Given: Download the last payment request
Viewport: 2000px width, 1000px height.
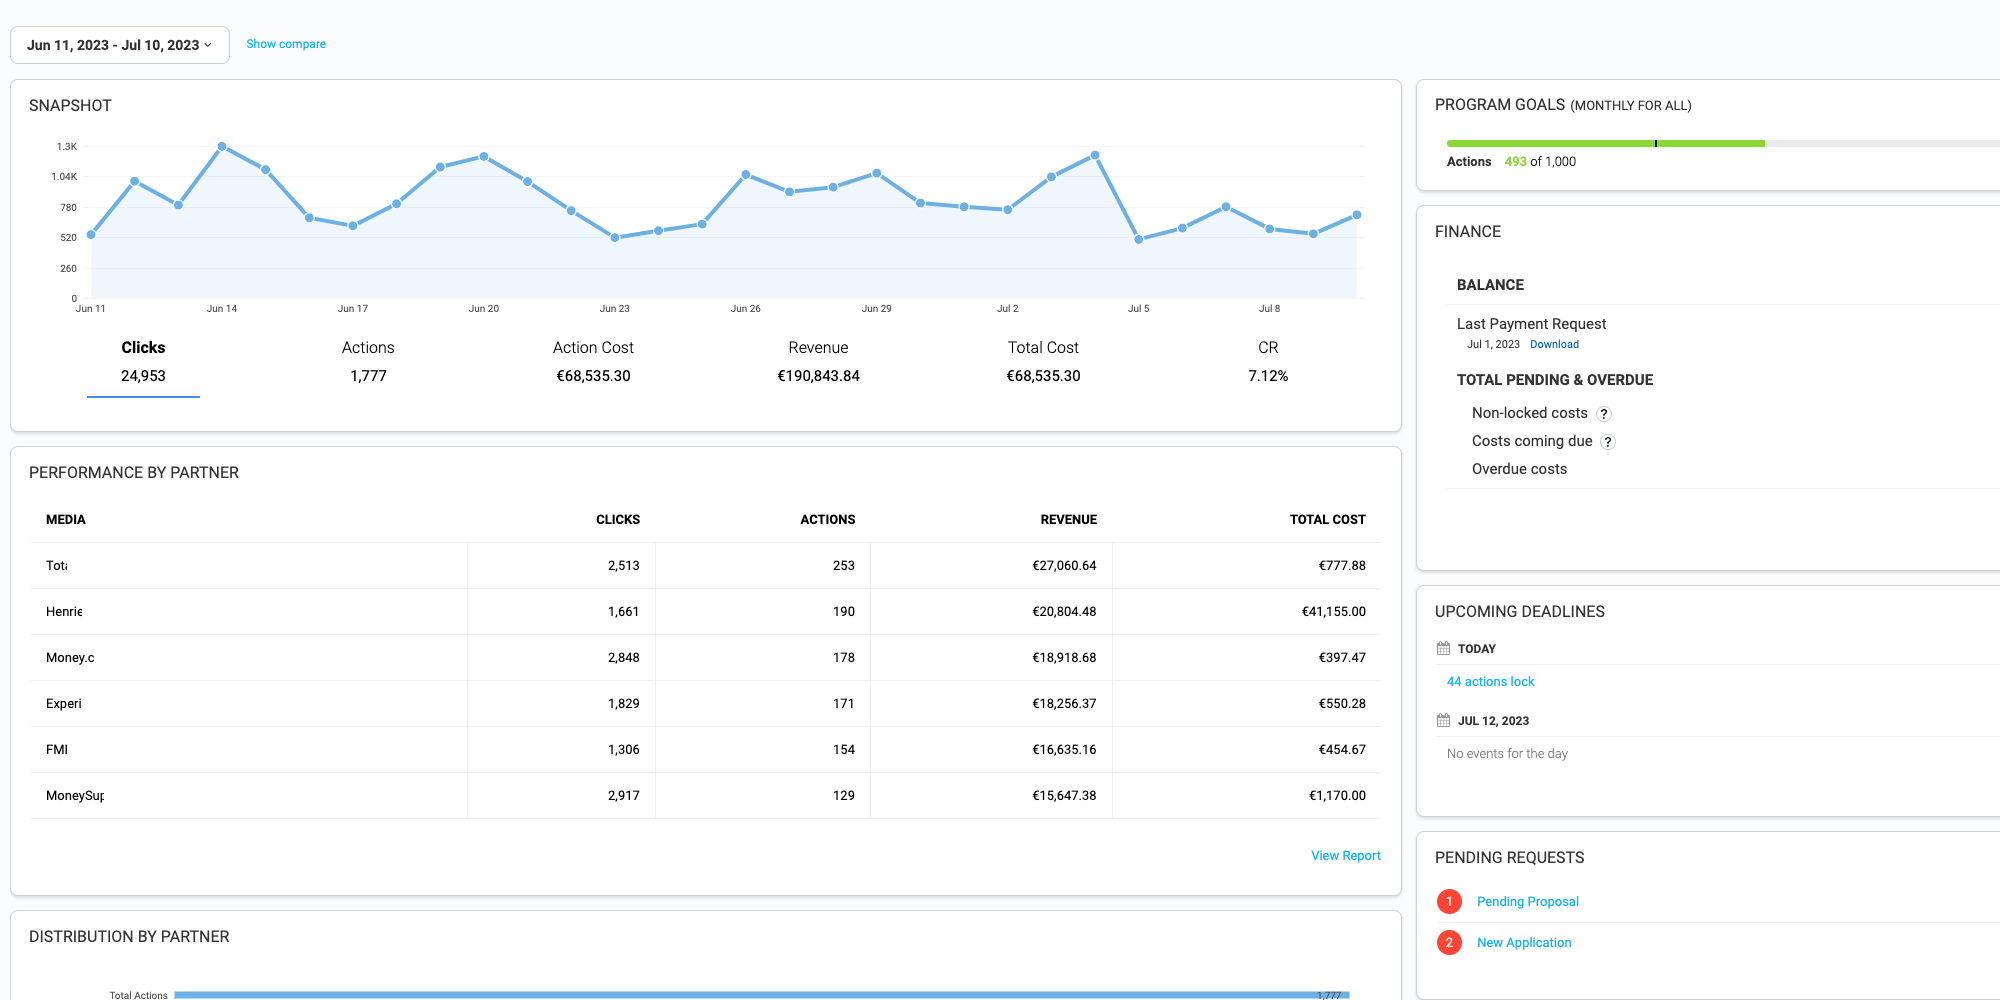Looking at the screenshot, I should (1554, 344).
